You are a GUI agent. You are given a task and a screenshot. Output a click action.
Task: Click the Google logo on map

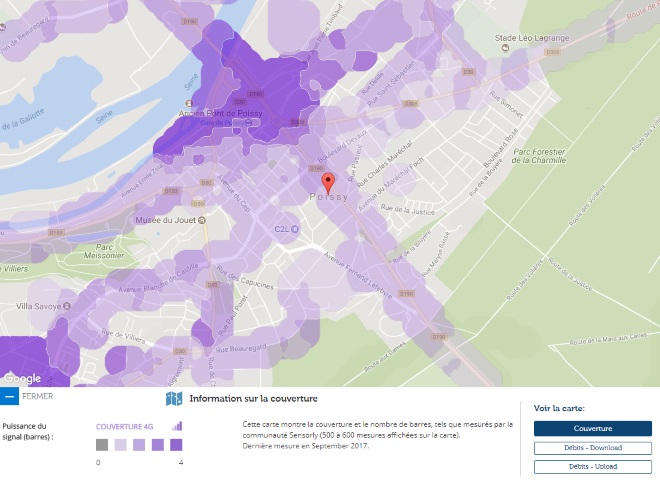tap(21, 379)
